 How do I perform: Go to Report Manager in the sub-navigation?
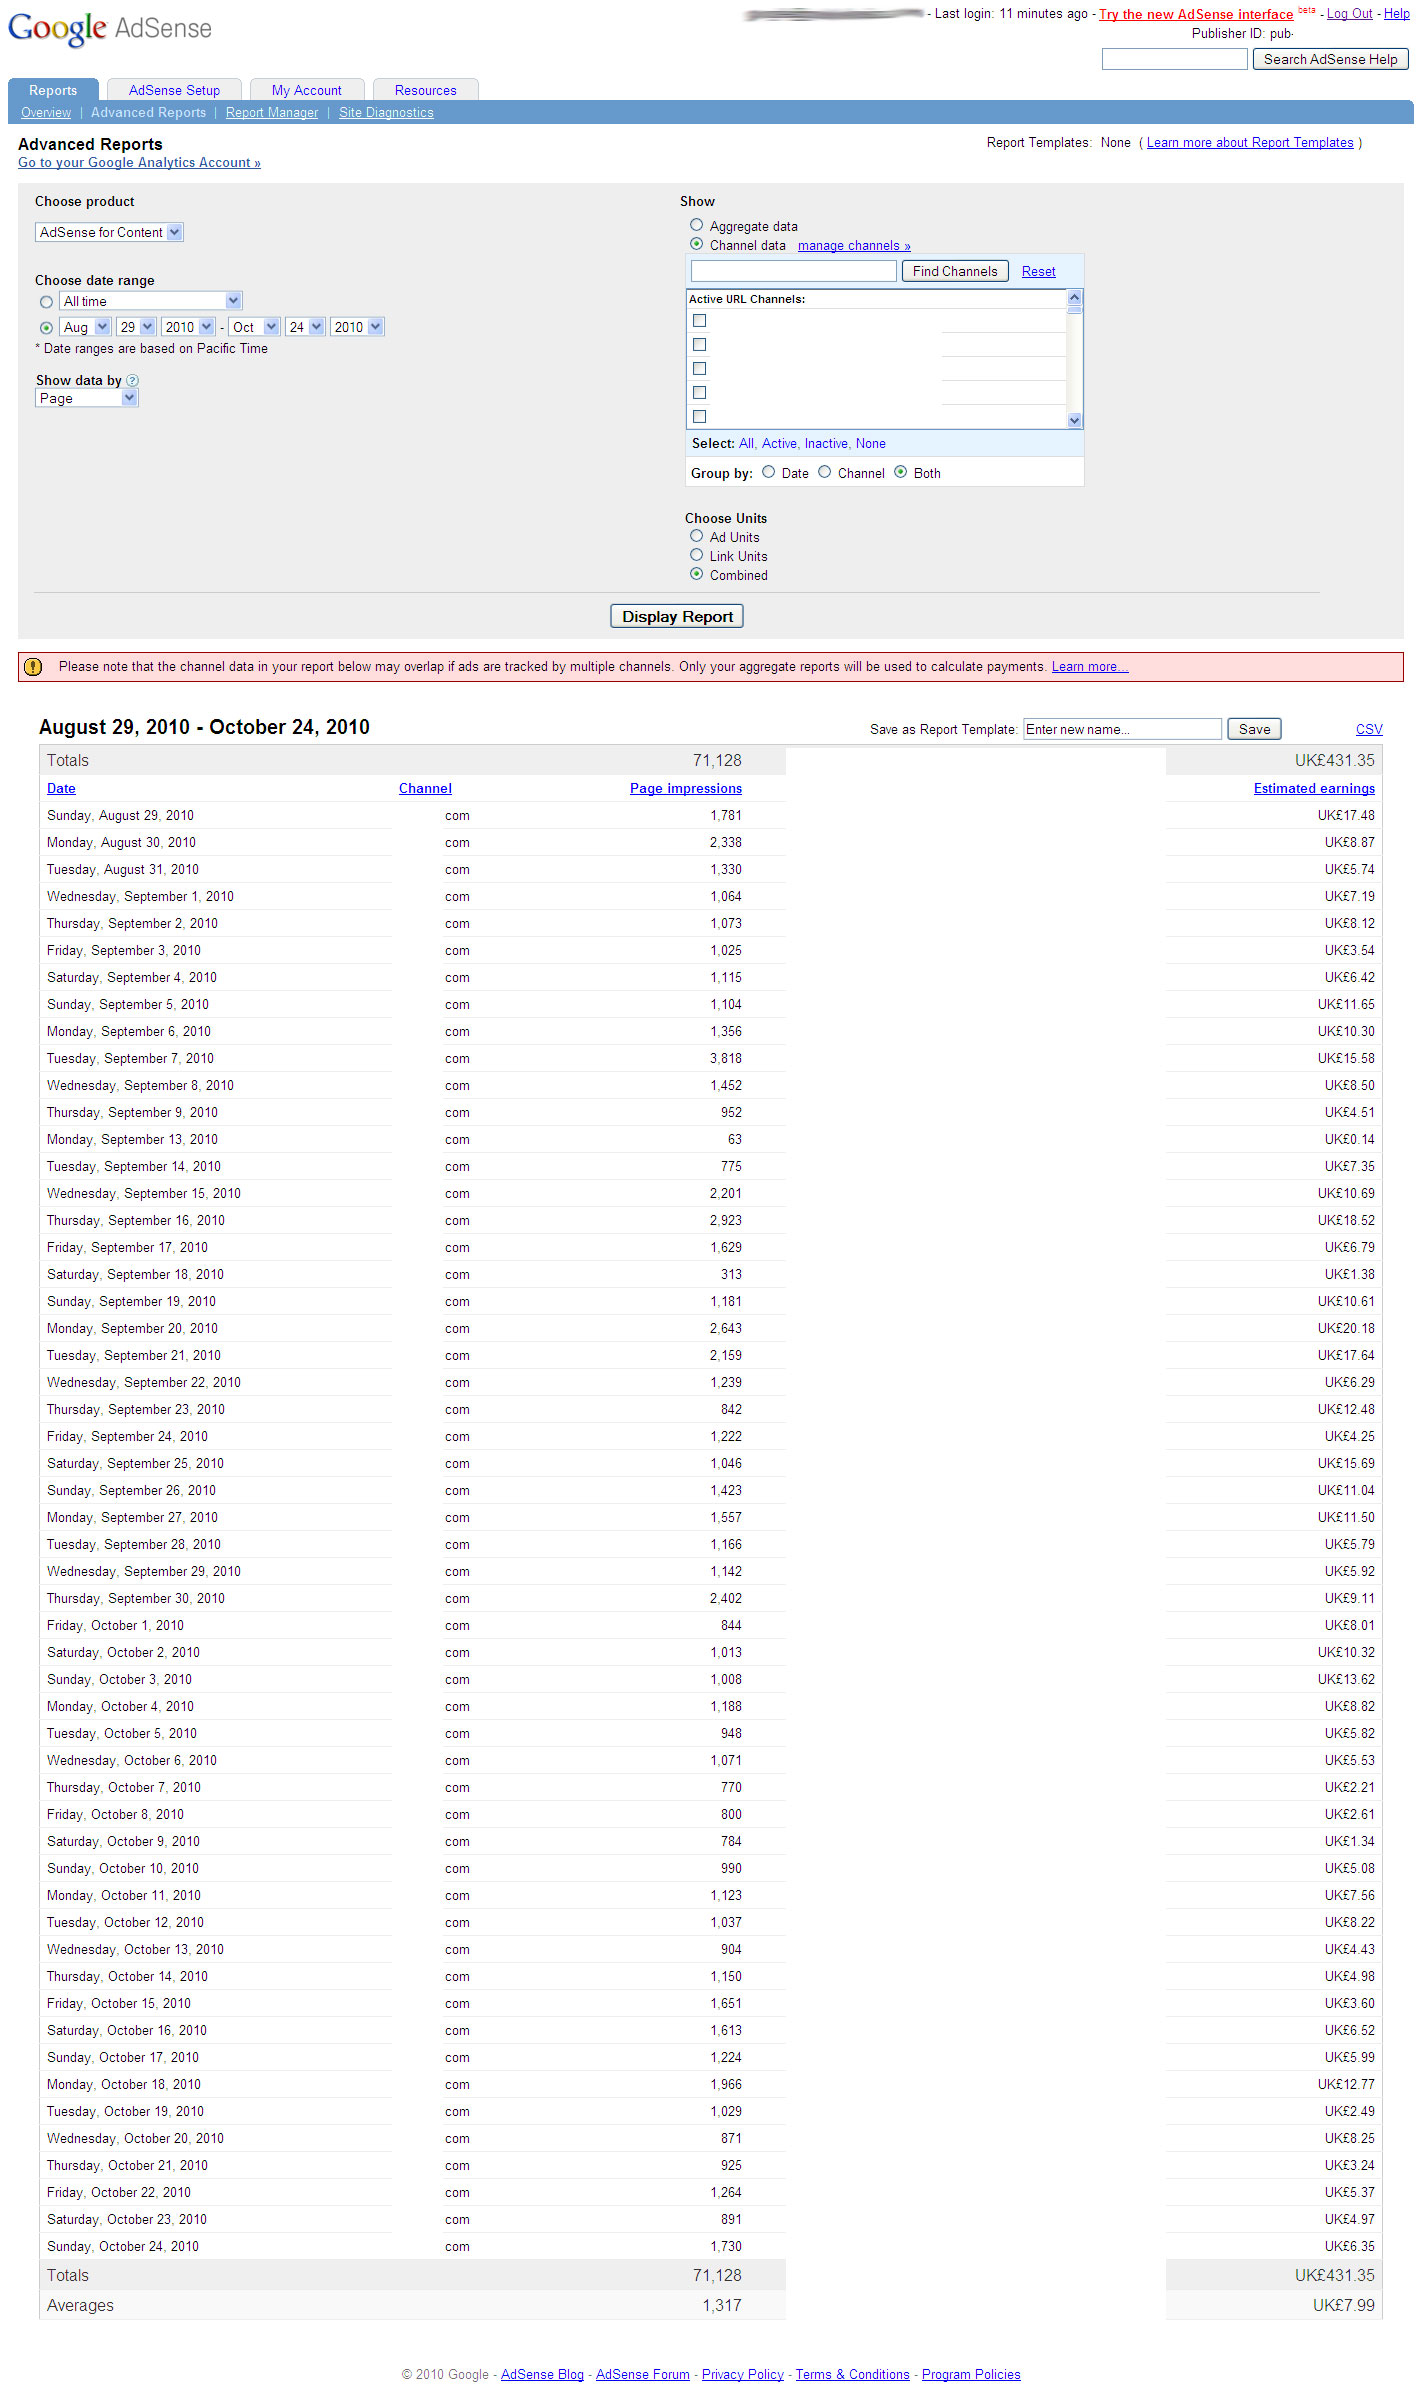(272, 113)
